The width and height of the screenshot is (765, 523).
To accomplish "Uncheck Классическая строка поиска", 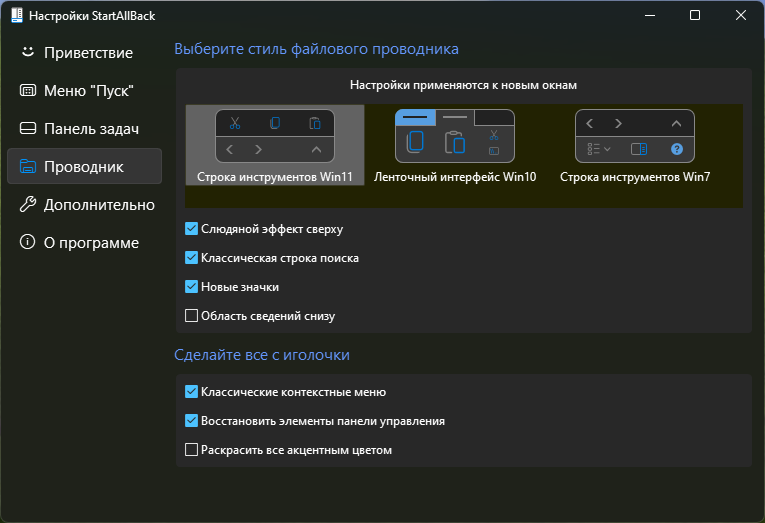I will [192, 258].
